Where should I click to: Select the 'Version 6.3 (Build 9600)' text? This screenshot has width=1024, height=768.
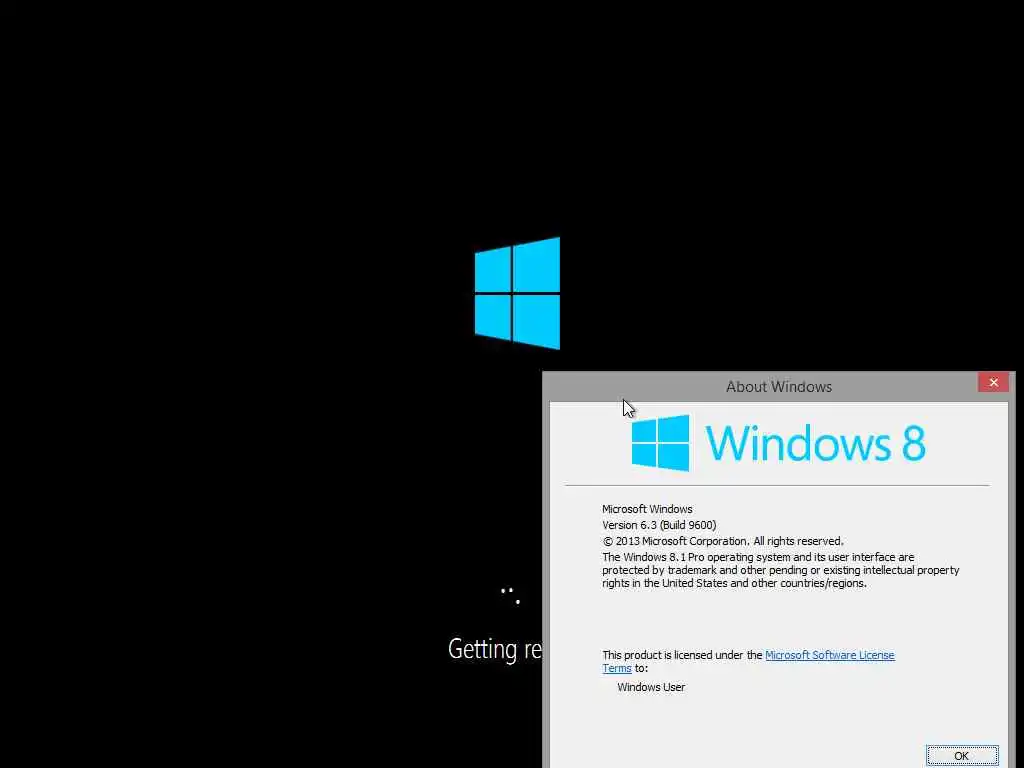click(x=659, y=525)
